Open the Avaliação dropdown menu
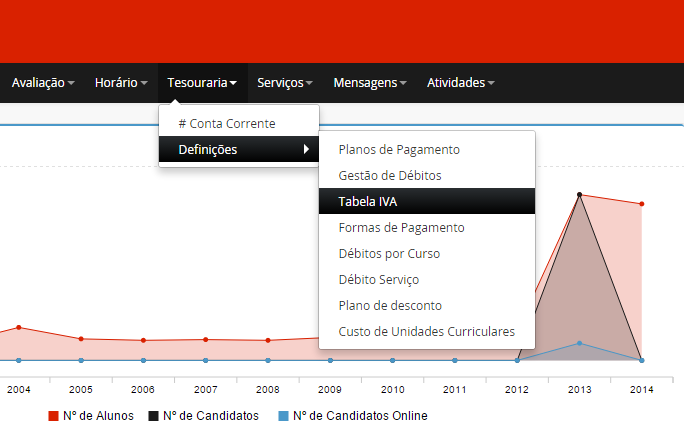684x434 pixels. [x=43, y=83]
